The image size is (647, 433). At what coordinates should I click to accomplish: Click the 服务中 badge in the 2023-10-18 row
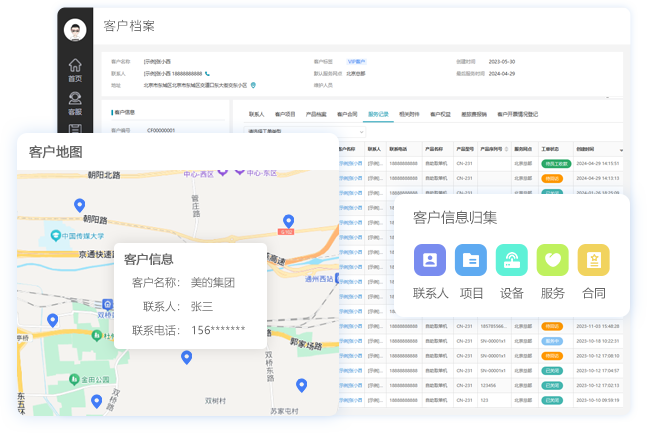point(552,341)
